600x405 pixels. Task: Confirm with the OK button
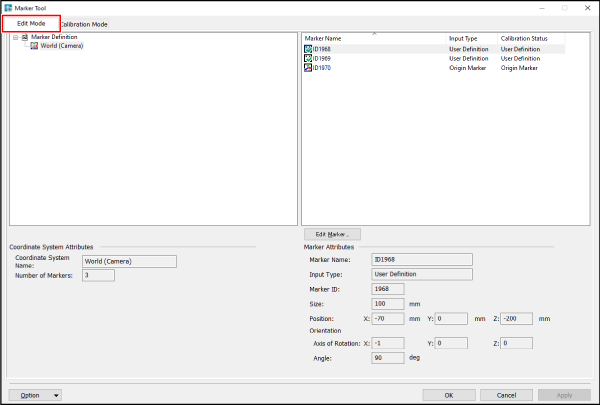click(449, 395)
